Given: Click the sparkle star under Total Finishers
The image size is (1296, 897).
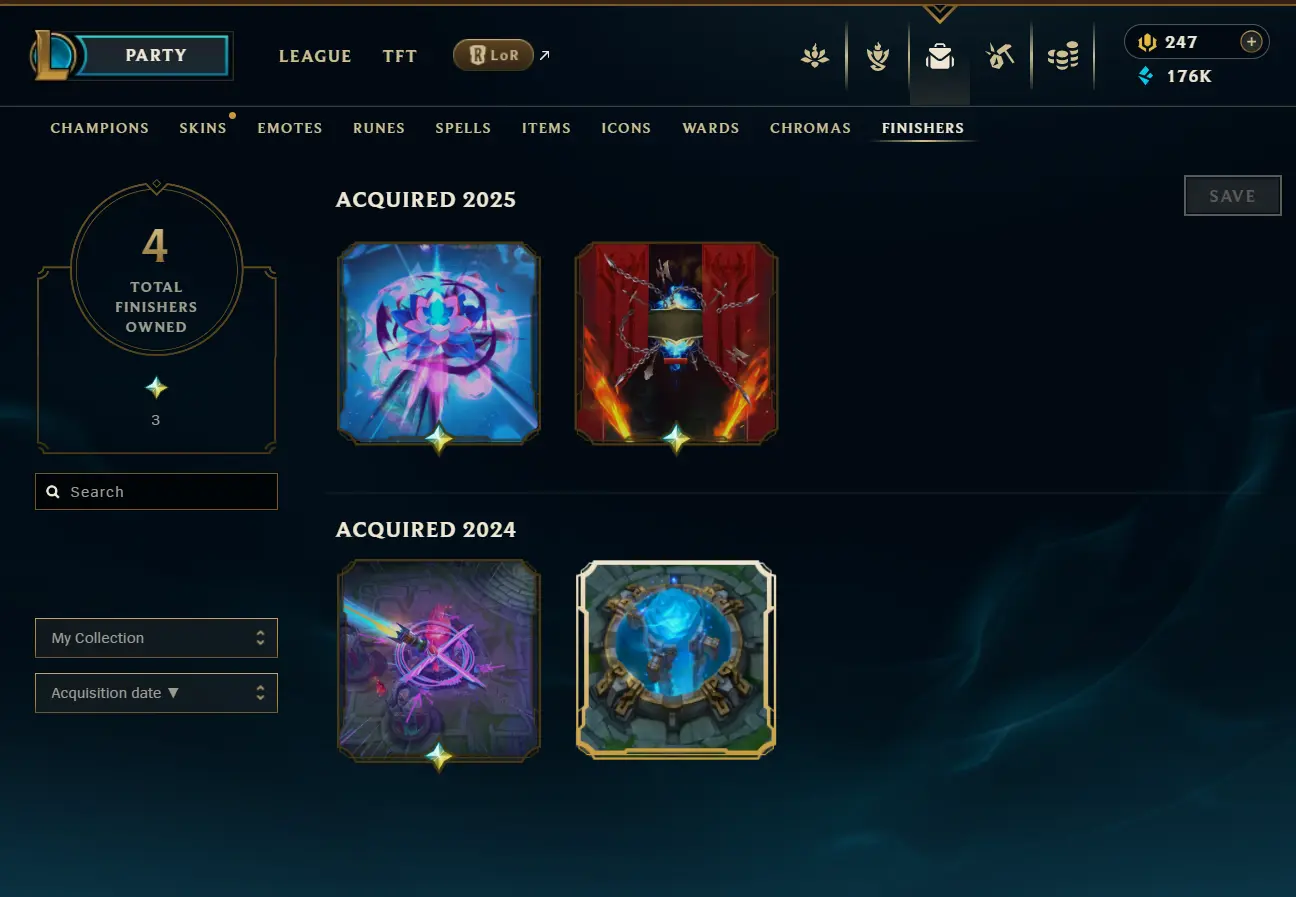Looking at the screenshot, I should pyautogui.click(x=156, y=388).
